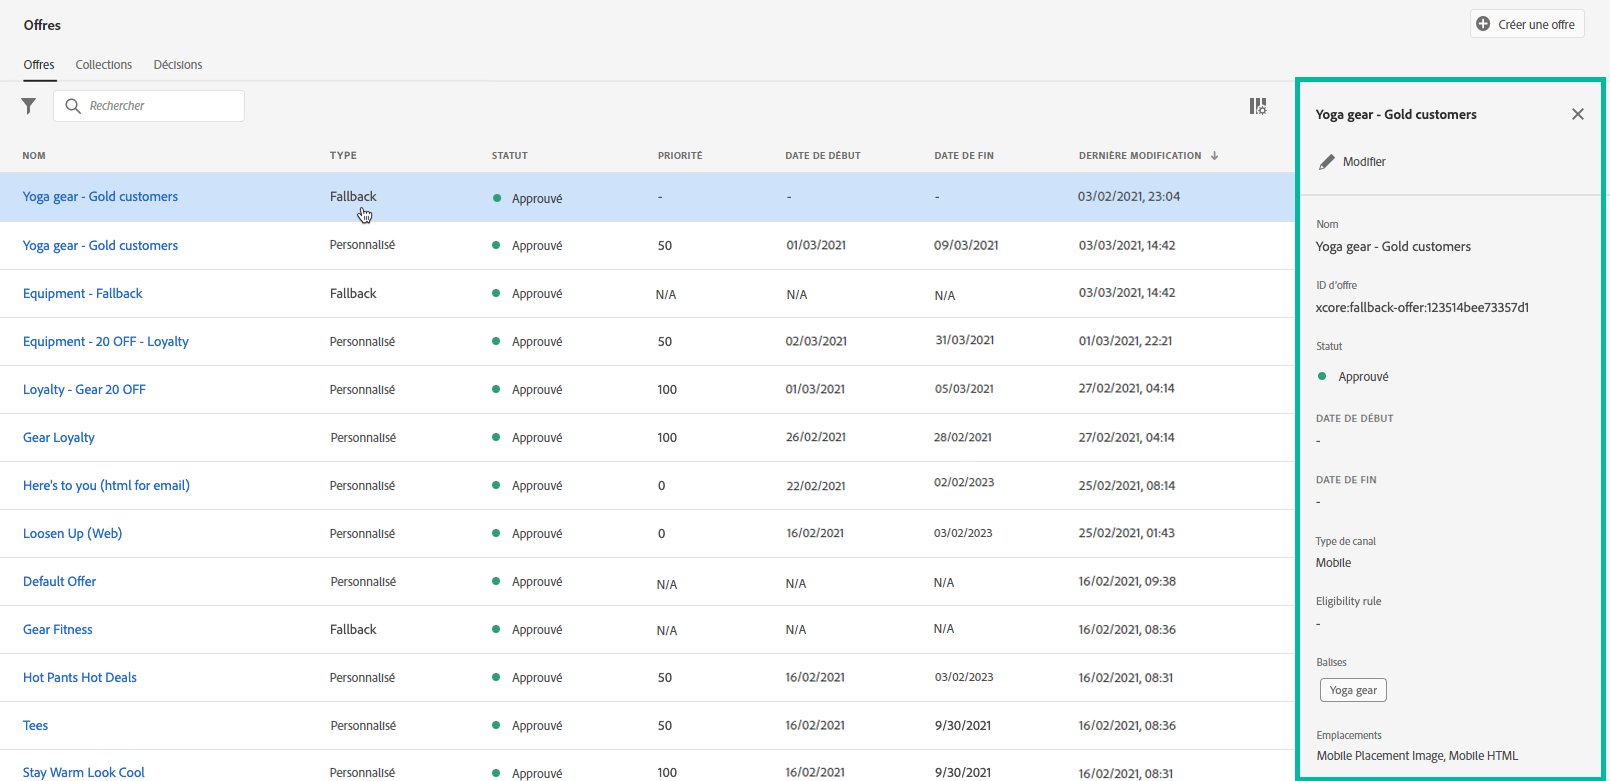The width and height of the screenshot is (1610, 781).
Task: Click the column settings icon
Action: [x=1257, y=106]
